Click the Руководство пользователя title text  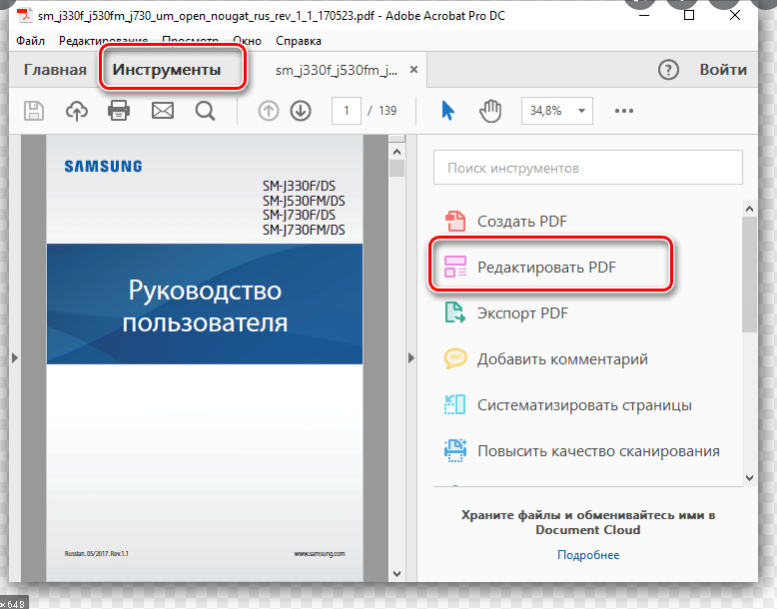pos(205,305)
